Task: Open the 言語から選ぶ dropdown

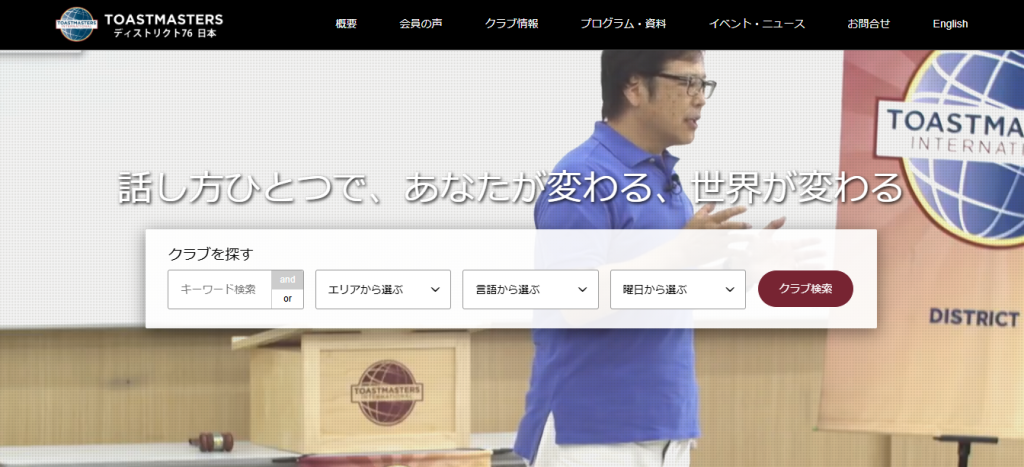Action: [x=530, y=289]
